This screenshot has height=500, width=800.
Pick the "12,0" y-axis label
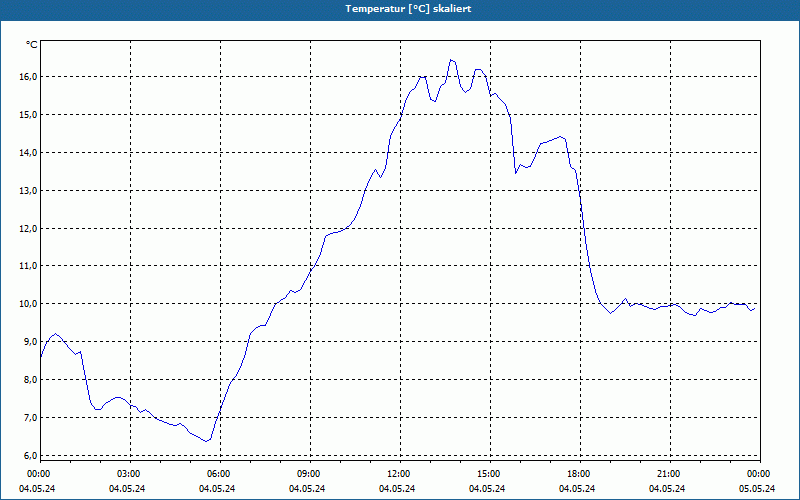pos(28,229)
